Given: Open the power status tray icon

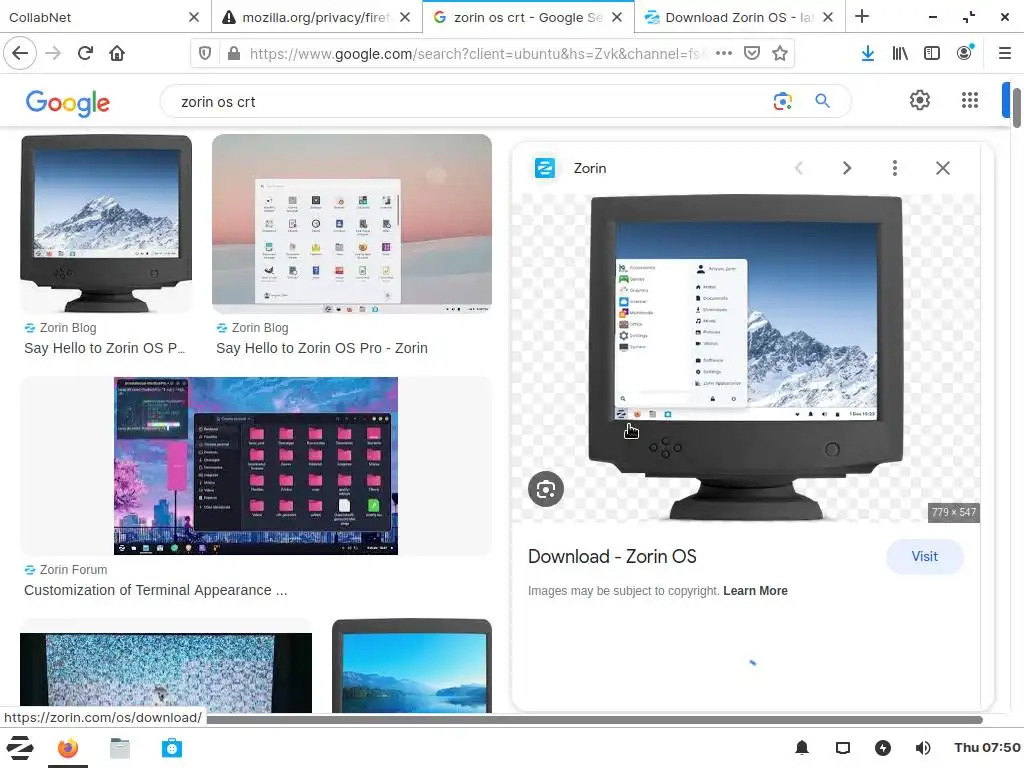Looking at the screenshot, I should pos(883,748).
